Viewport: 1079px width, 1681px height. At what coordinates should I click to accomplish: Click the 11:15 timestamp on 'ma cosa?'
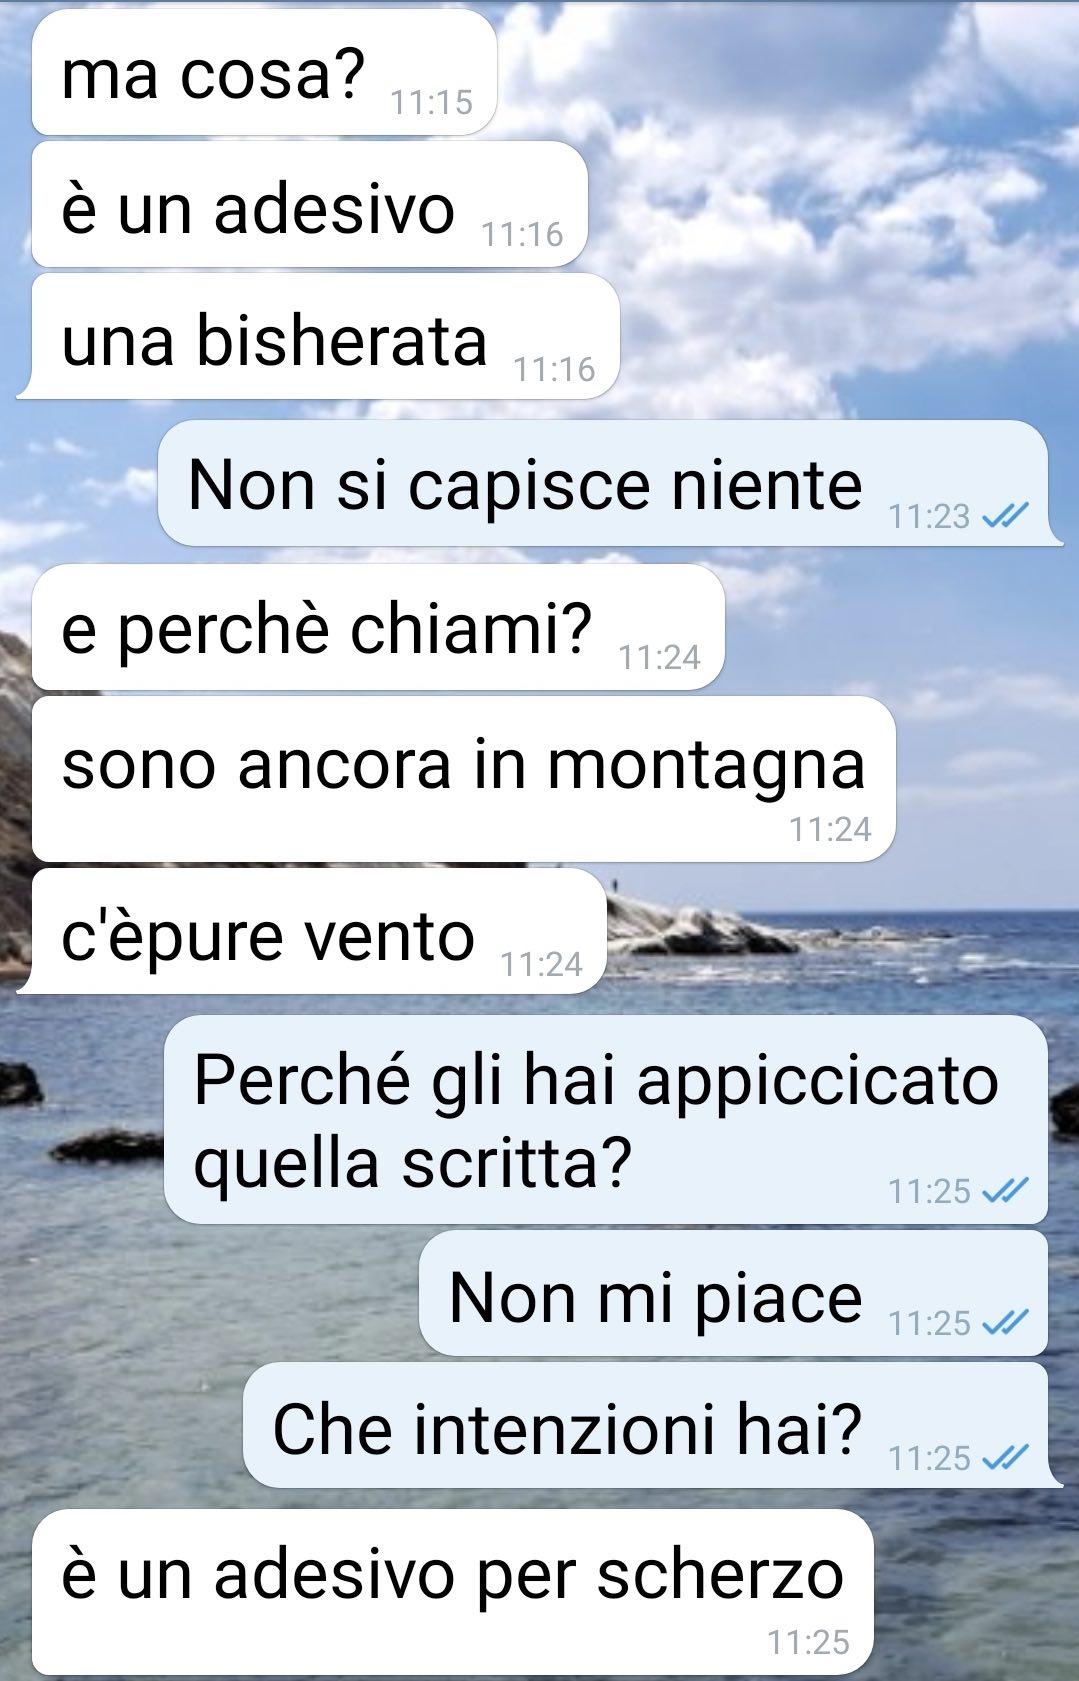431,102
